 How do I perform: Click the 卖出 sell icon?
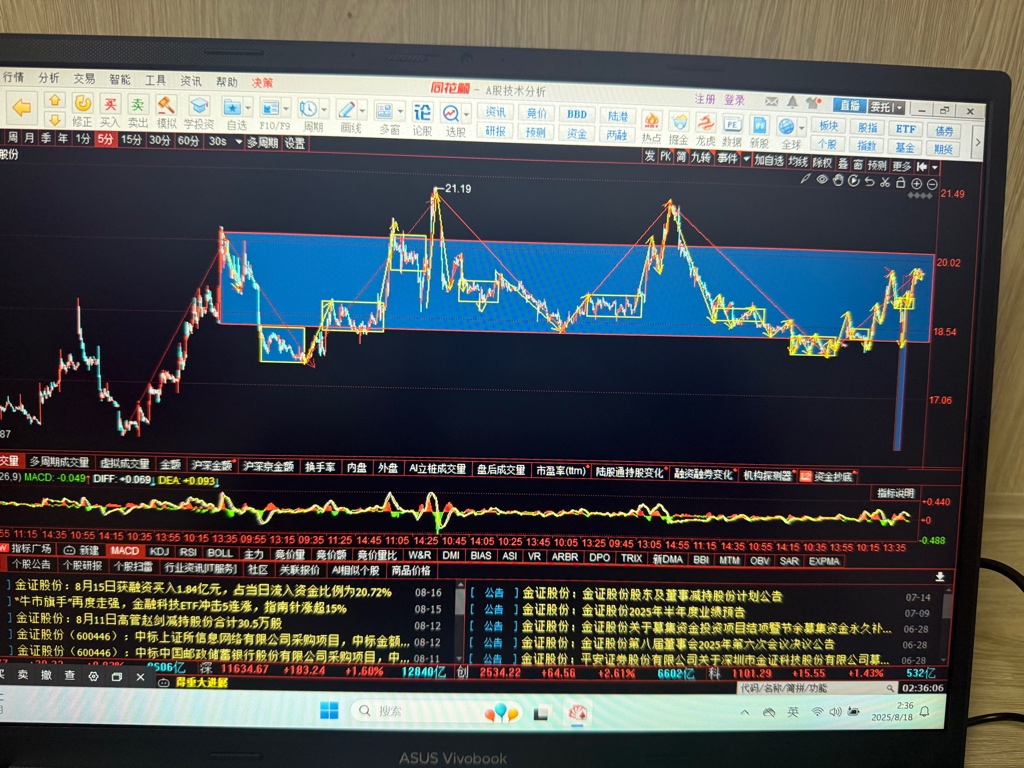click(x=138, y=104)
